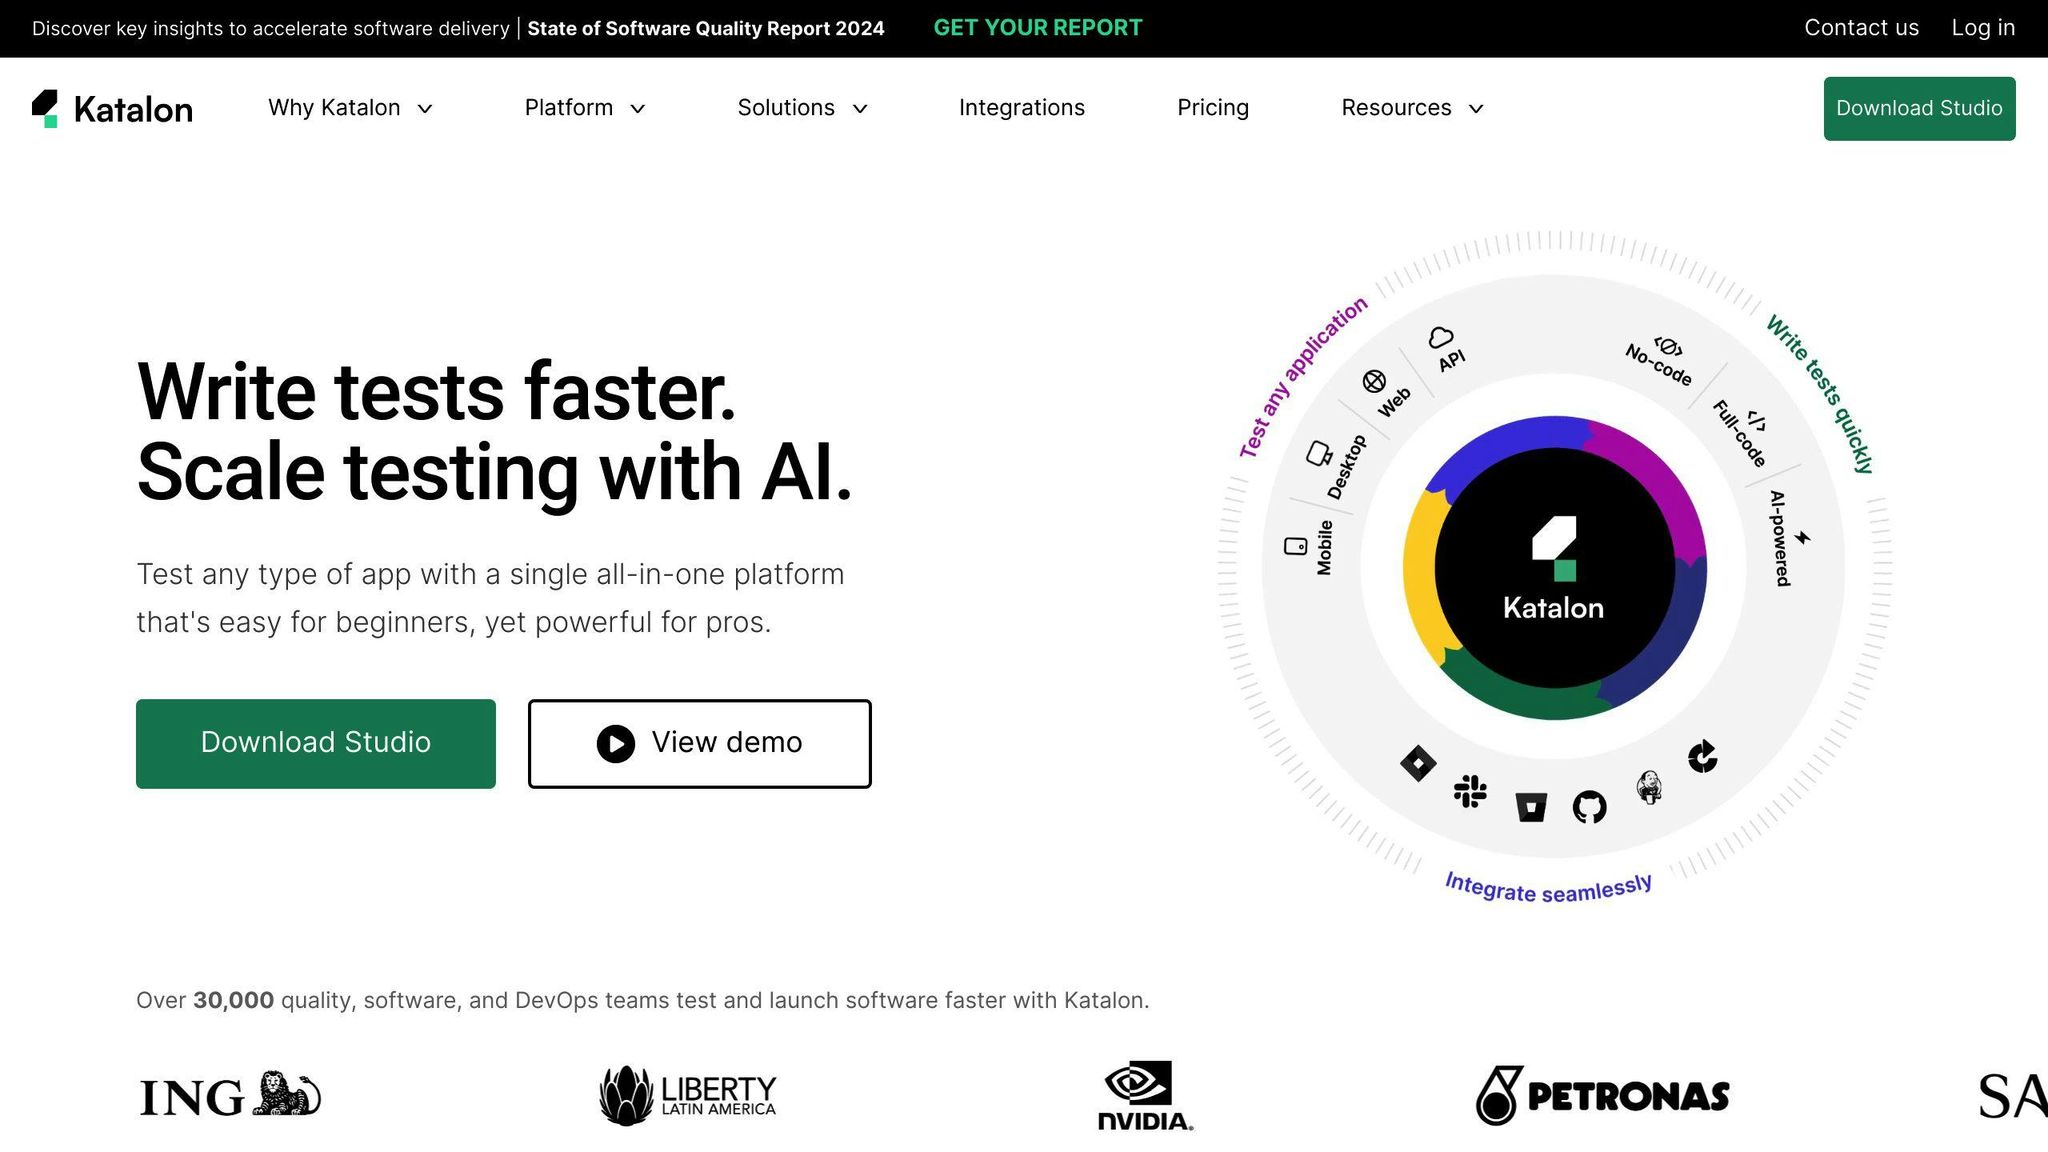The image size is (2048, 1152).
Task: Click the GitHub octocat icon
Action: click(x=1590, y=806)
